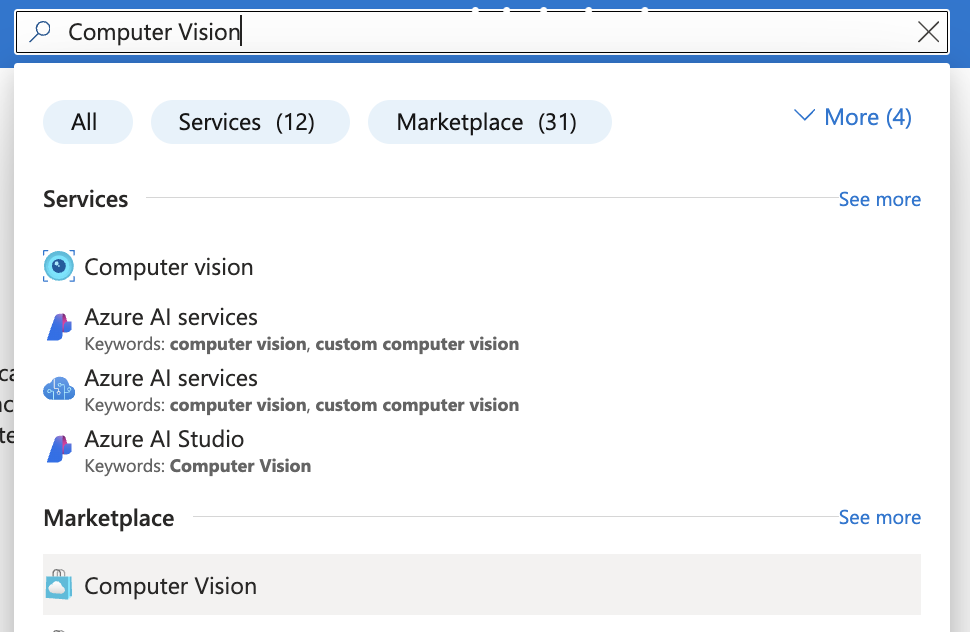Click the Marketplace section heading
Image resolution: width=970 pixels, height=632 pixels.
pyautogui.click(x=109, y=518)
